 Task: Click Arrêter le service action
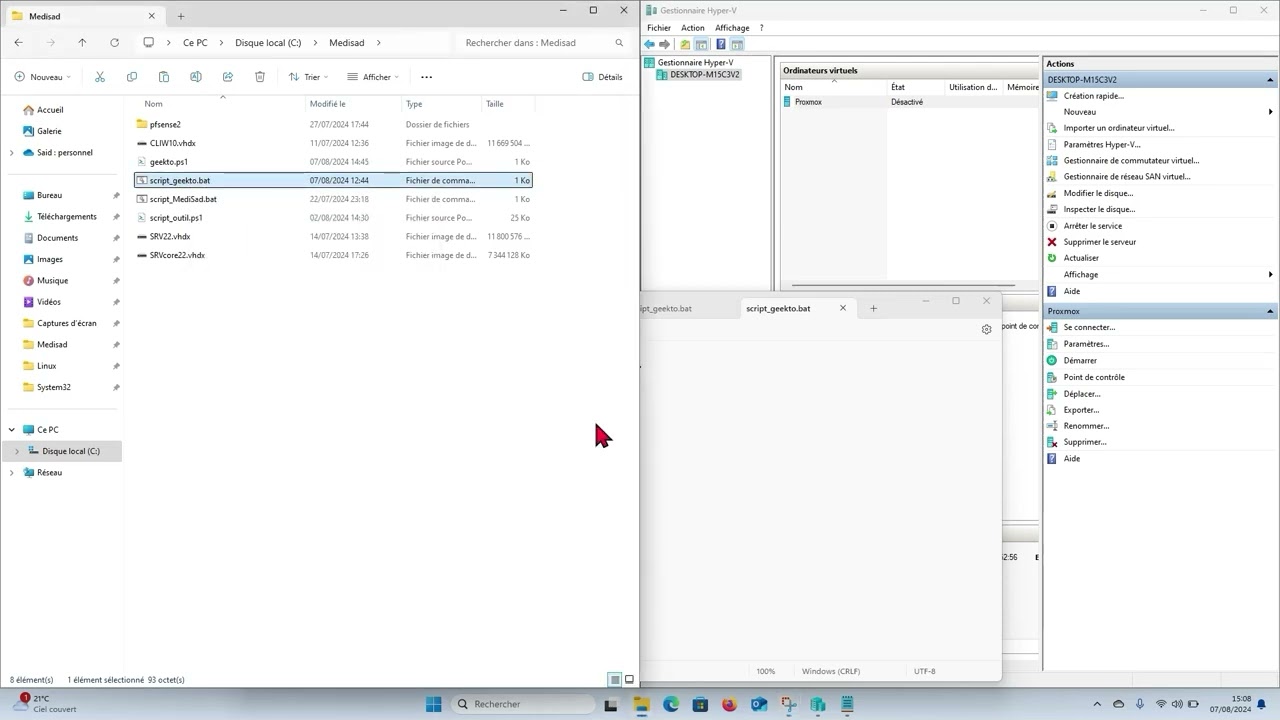1092,226
